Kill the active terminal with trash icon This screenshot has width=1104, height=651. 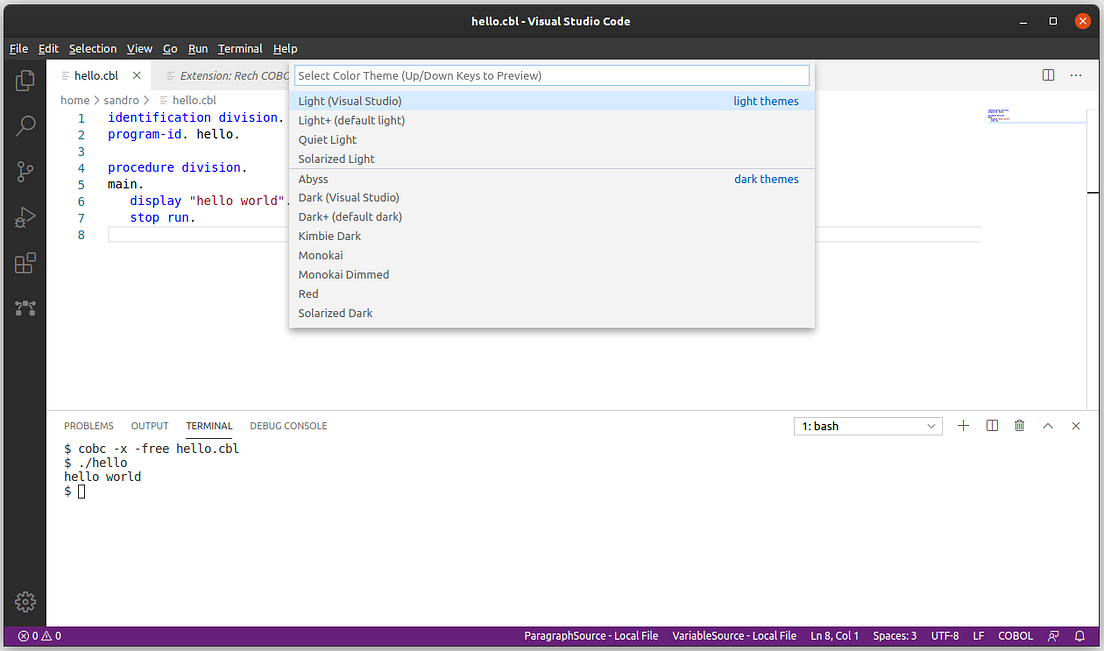(x=1019, y=425)
